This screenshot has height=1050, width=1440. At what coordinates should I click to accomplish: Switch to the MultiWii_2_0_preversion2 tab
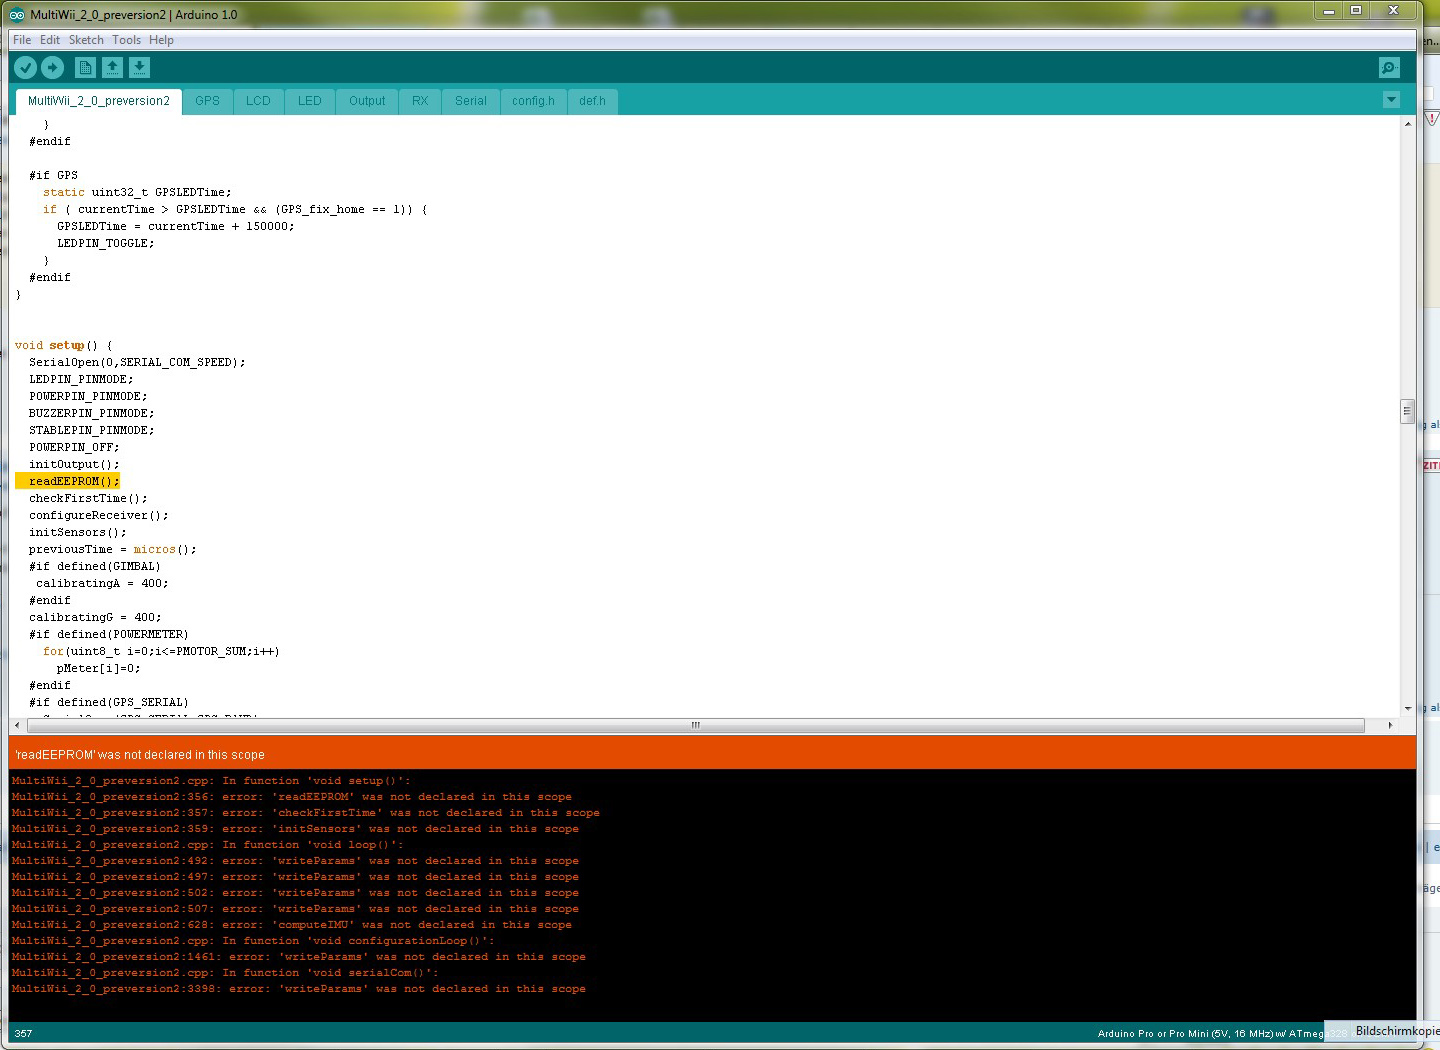coord(99,101)
